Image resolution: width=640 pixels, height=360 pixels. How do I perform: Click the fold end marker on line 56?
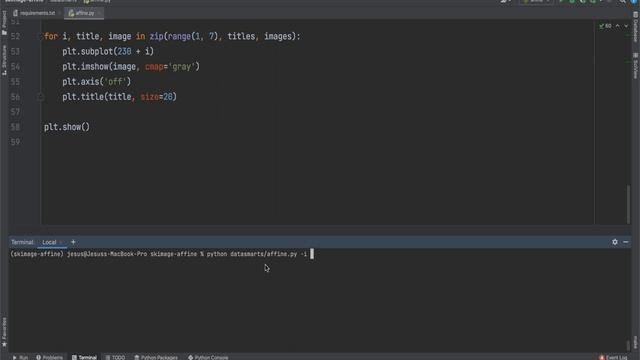click(41, 97)
